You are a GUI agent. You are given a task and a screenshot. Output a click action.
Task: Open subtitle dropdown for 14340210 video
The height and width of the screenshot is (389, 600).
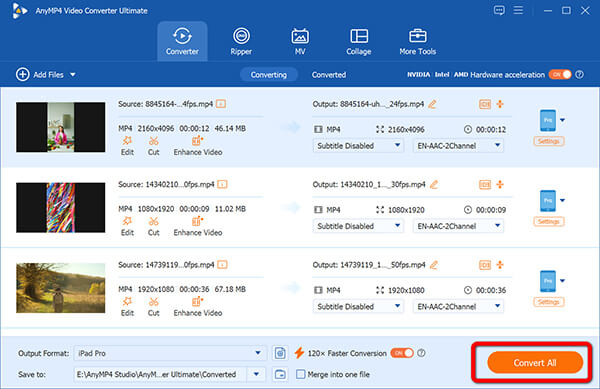[x=358, y=226]
